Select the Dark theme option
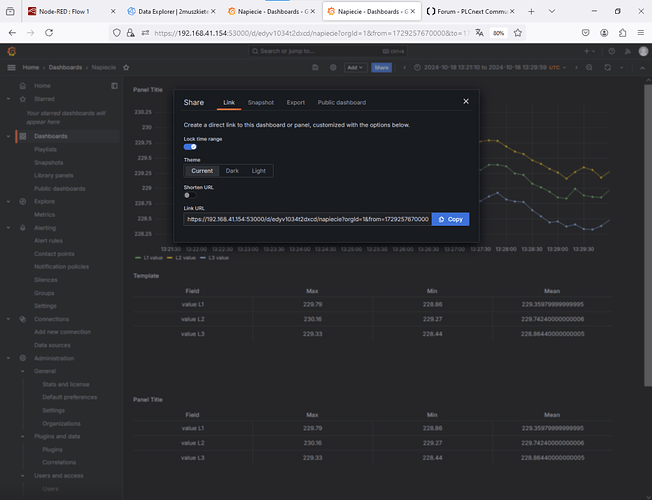Image resolution: width=652 pixels, height=500 pixels. (232, 171)
